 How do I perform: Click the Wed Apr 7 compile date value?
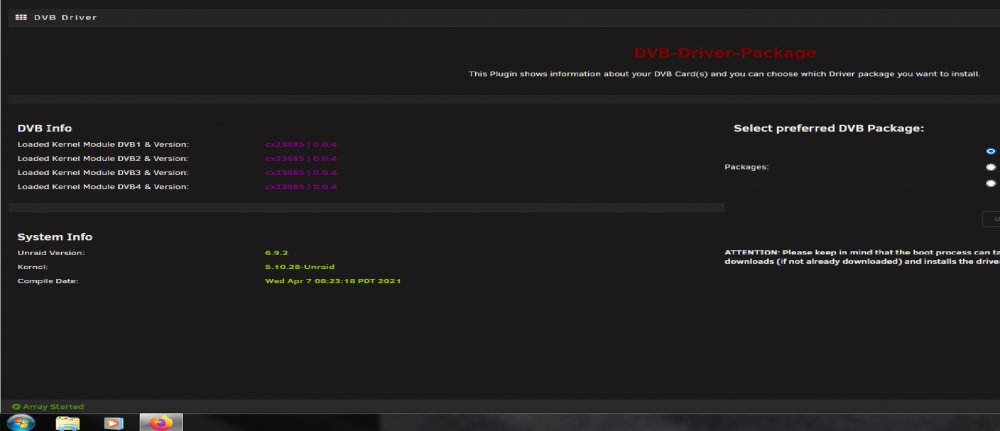tap(333, 281)
